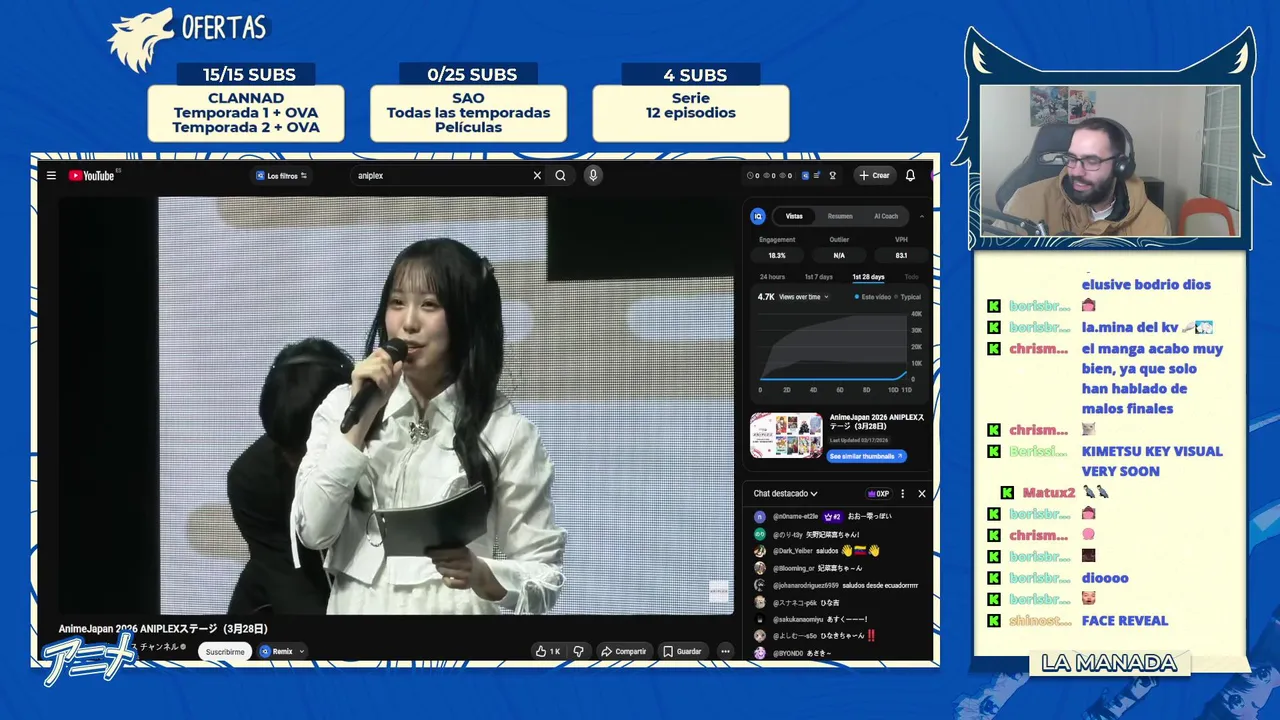Click the KIMETSU KEY VISUAL VERY SOON message

pyautogui.click(x=1152, y=461)
